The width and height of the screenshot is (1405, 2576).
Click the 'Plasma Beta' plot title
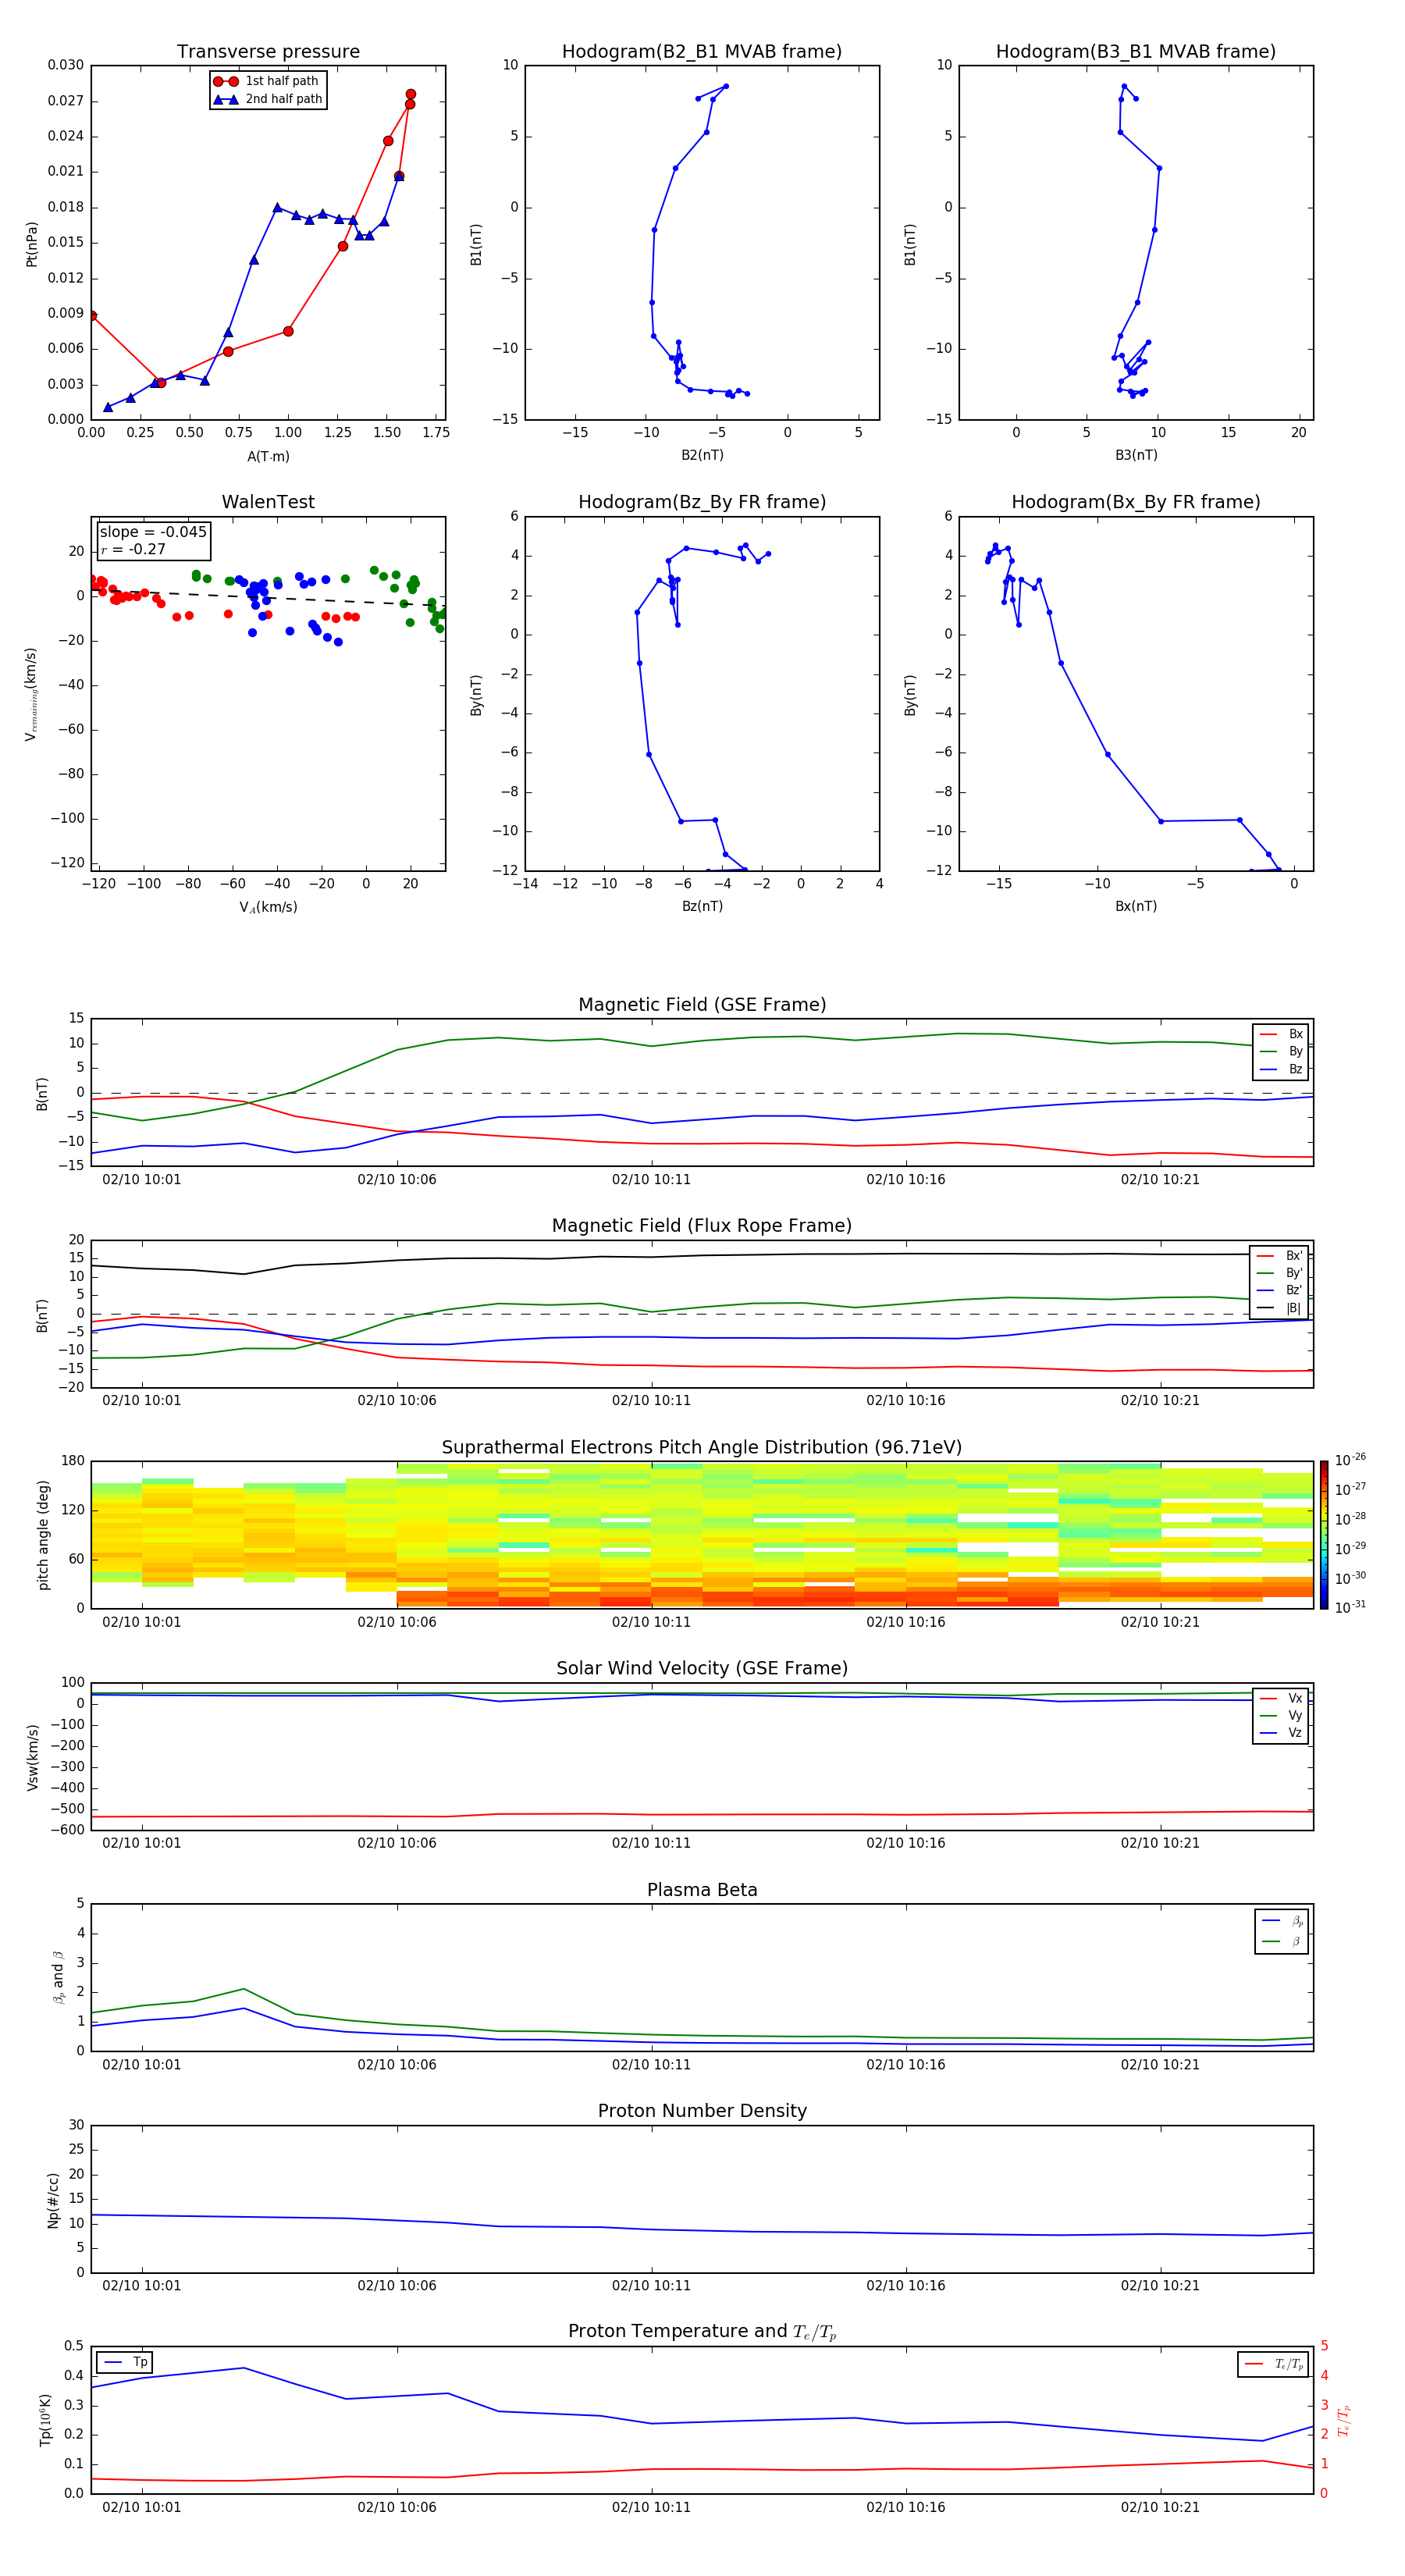click(x=702, y=1890)
